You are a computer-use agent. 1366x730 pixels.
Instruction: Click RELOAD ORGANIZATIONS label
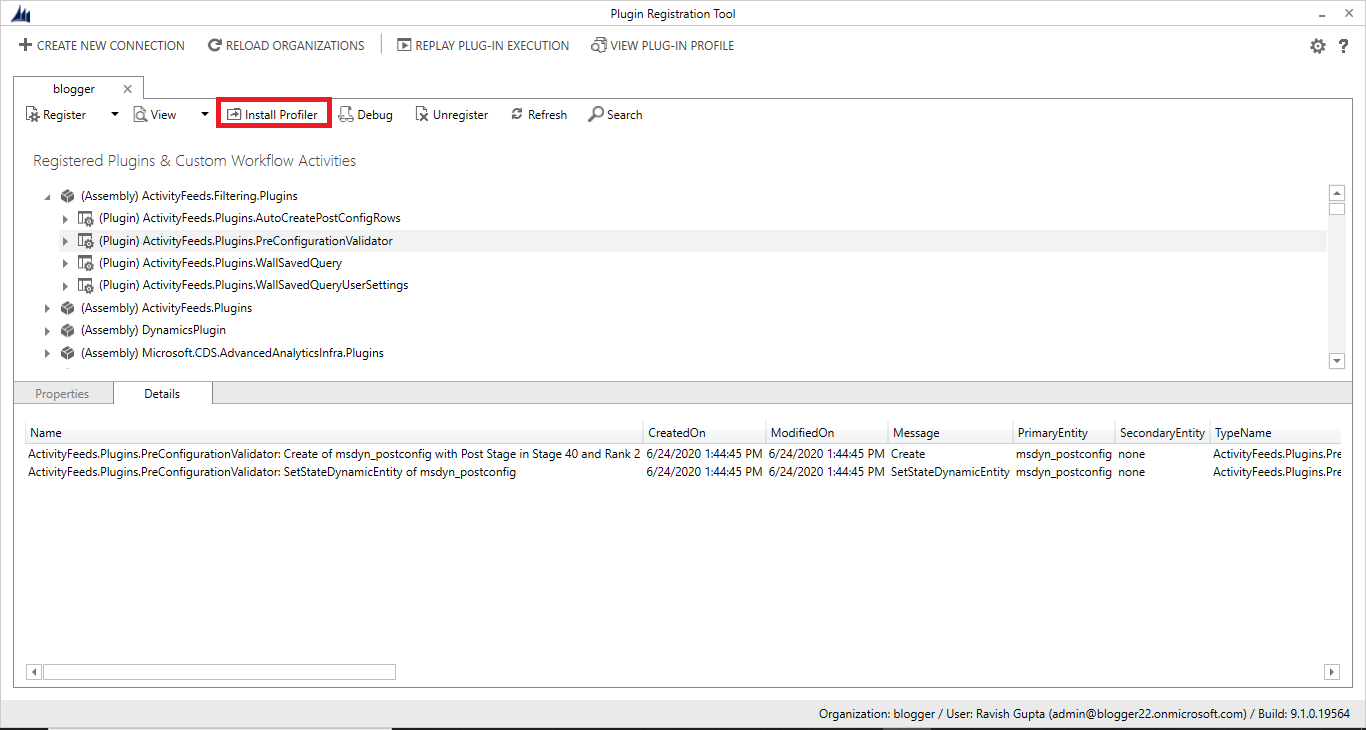(295, 45)
